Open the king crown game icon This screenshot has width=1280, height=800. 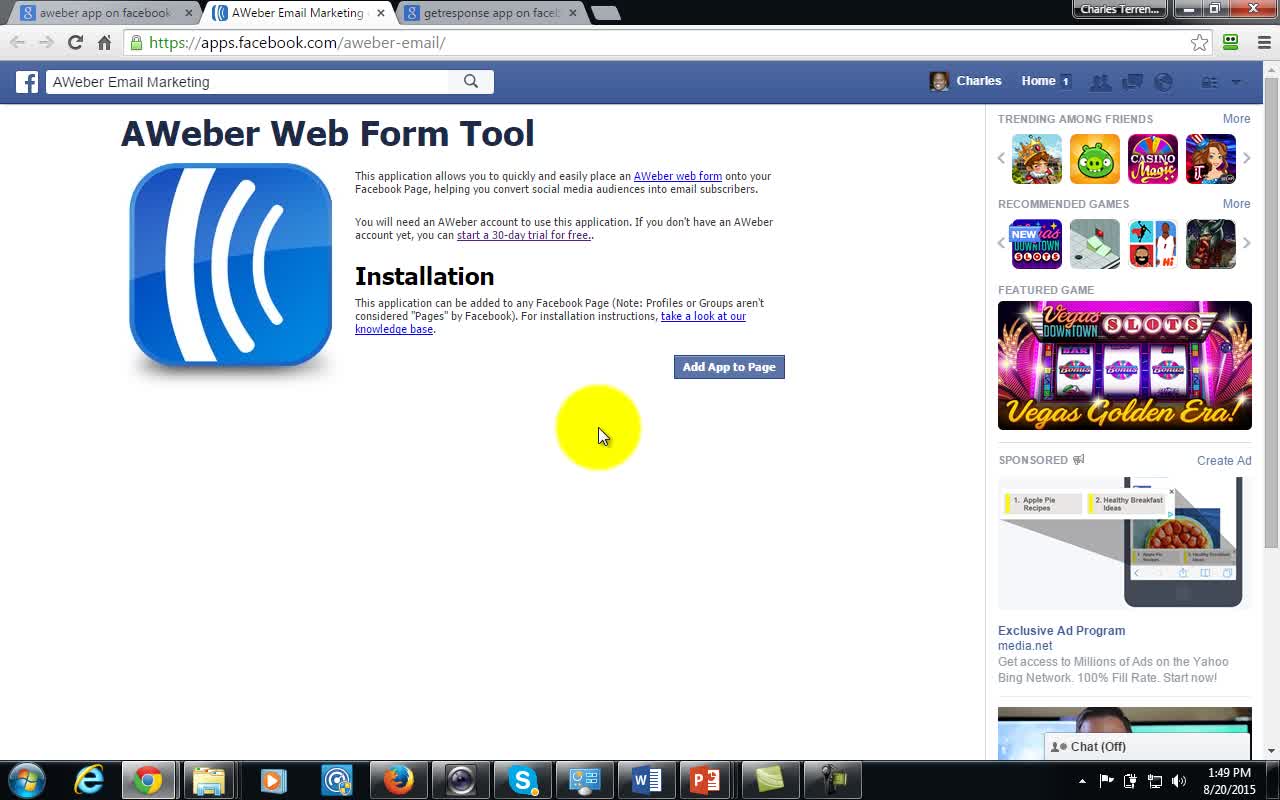[1037, 159]
